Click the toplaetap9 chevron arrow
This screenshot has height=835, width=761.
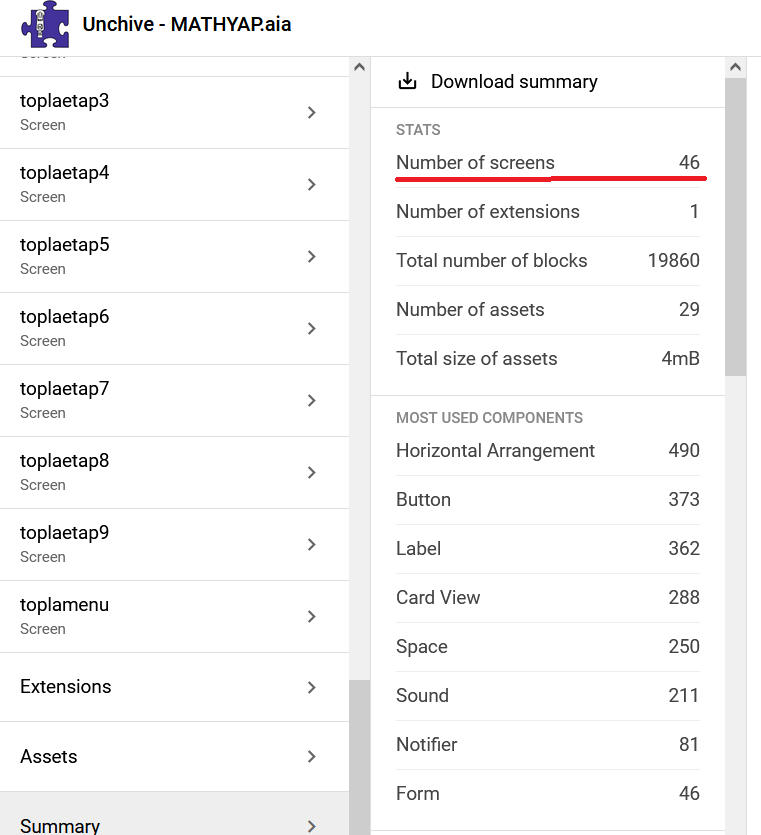coord(312,544)
